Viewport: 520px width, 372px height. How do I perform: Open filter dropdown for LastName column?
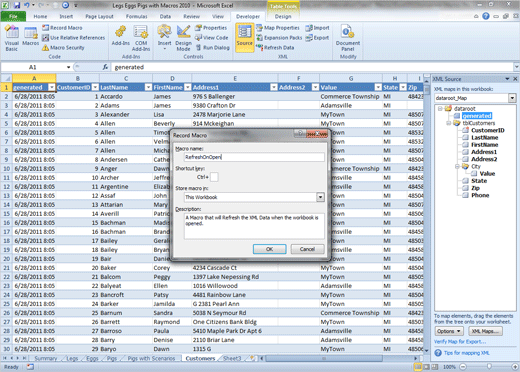click(148, 87)
